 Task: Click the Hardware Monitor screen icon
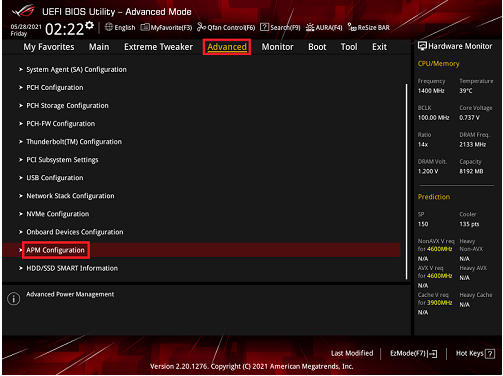[422, 46]
